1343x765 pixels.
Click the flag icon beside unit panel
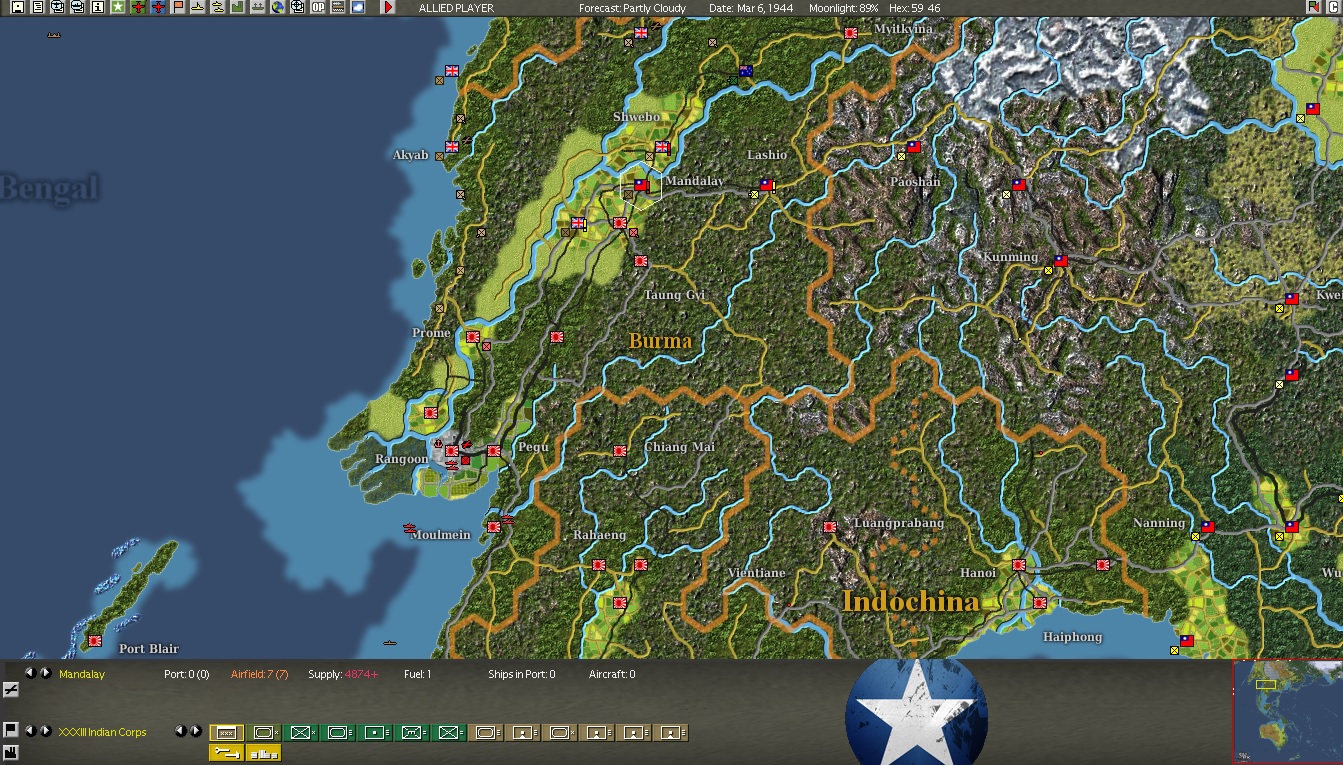pos(10,729)
